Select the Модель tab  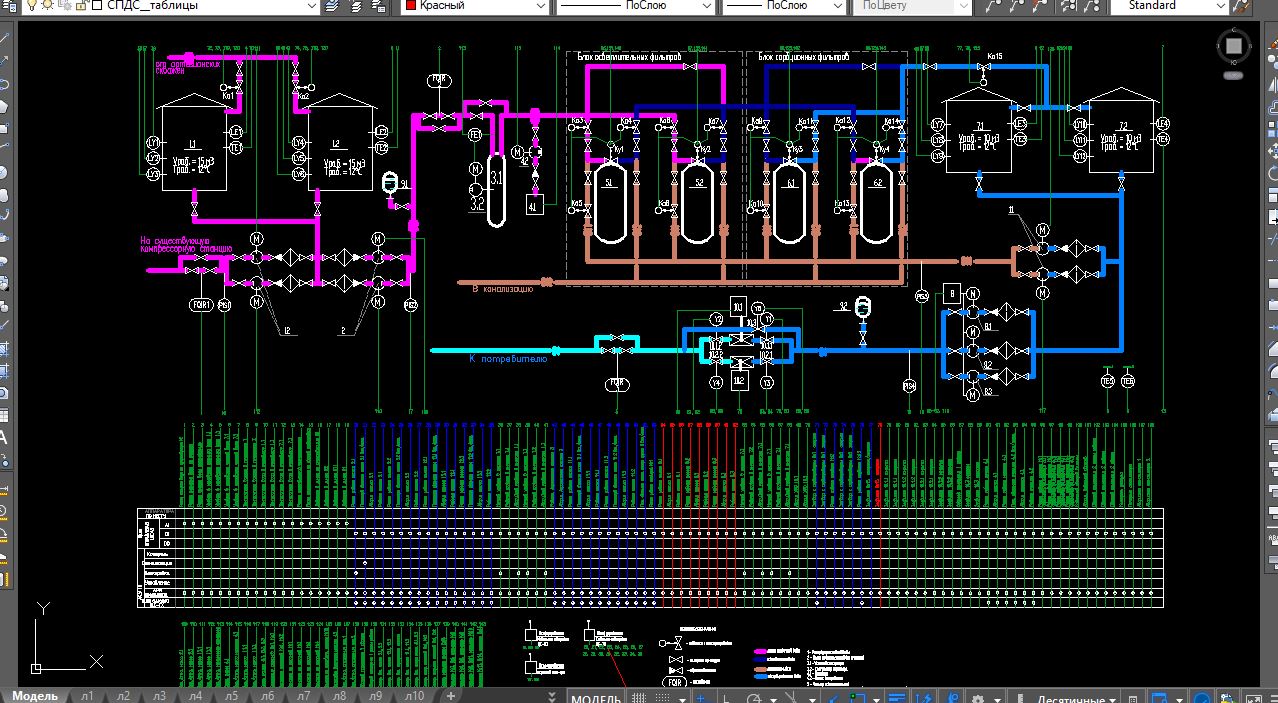click(35, 696)
